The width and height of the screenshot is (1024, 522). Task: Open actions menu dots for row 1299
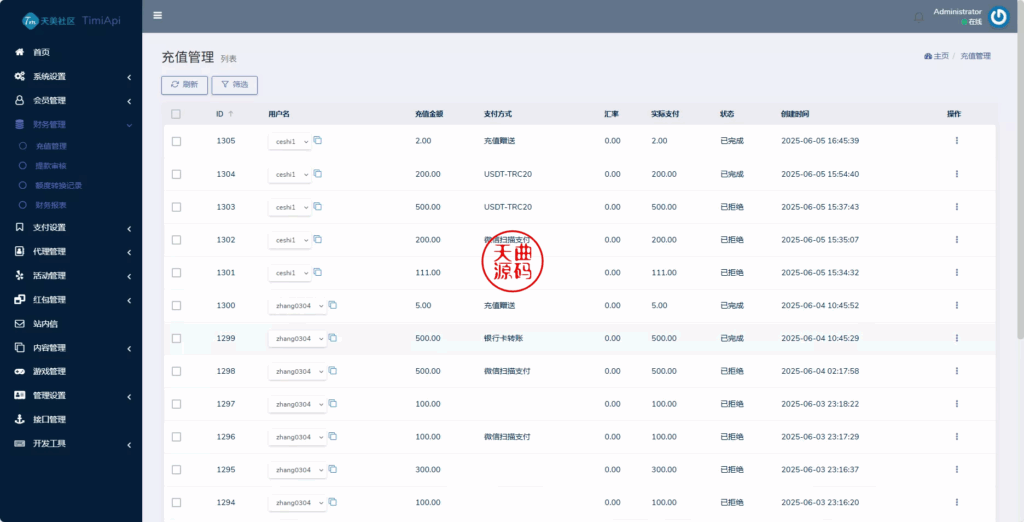957,338
